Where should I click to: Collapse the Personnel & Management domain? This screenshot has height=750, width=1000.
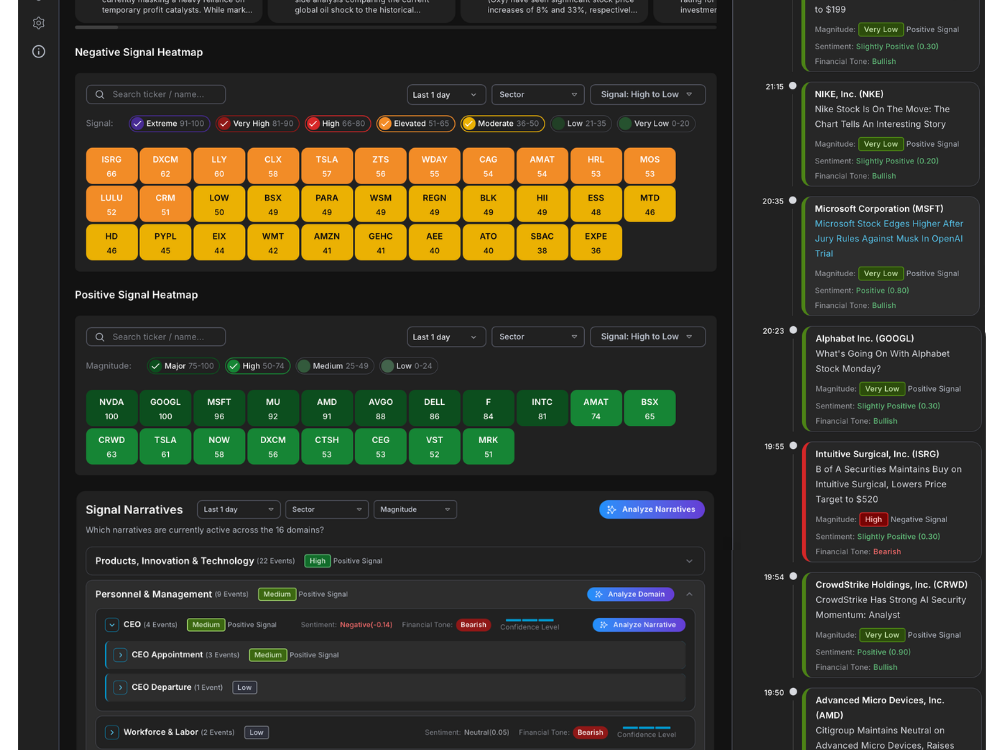689,594
